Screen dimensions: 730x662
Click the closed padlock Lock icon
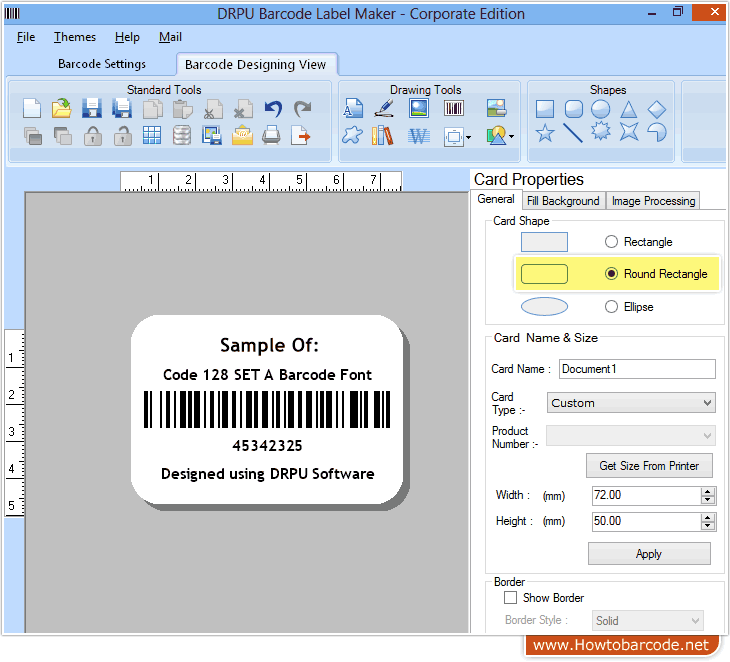tap(93, 136)
